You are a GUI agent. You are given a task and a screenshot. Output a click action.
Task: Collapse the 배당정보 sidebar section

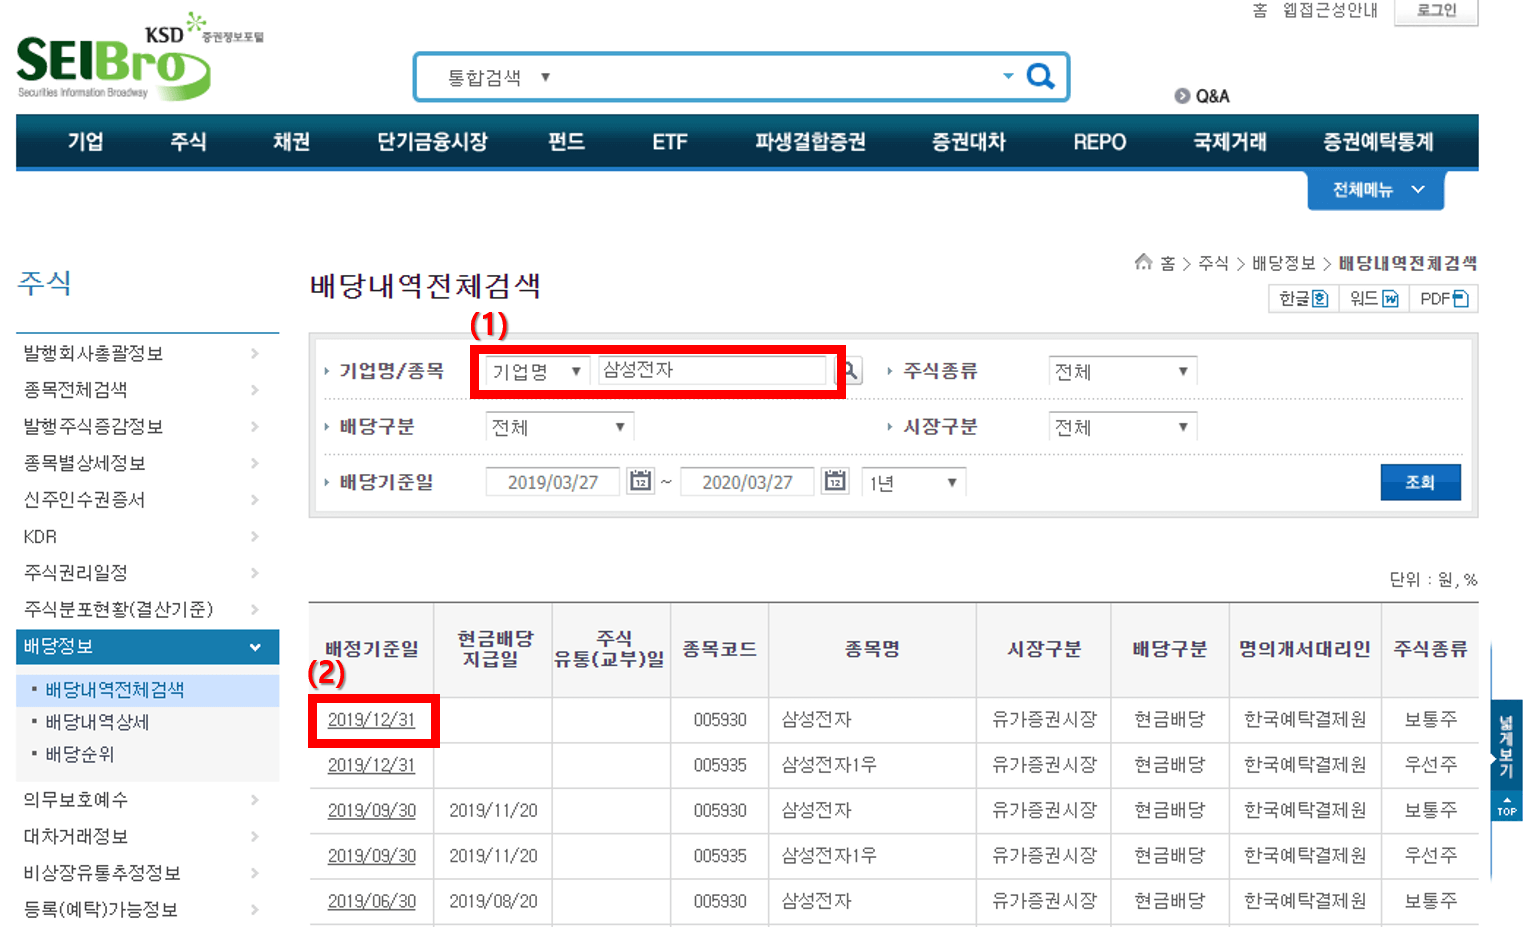pos(147,647)
